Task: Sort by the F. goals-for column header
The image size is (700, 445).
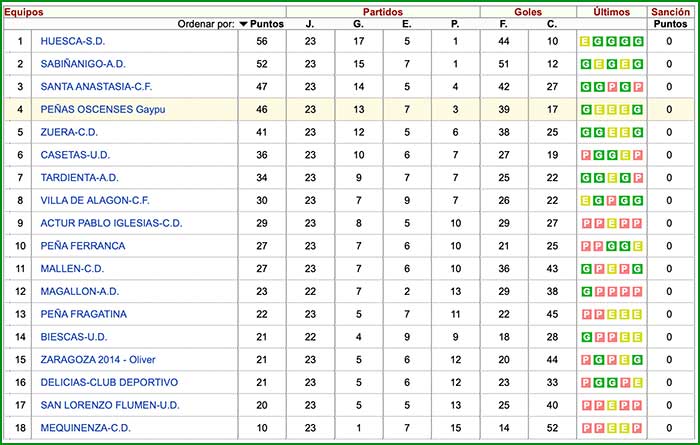Action: (505, 23)
